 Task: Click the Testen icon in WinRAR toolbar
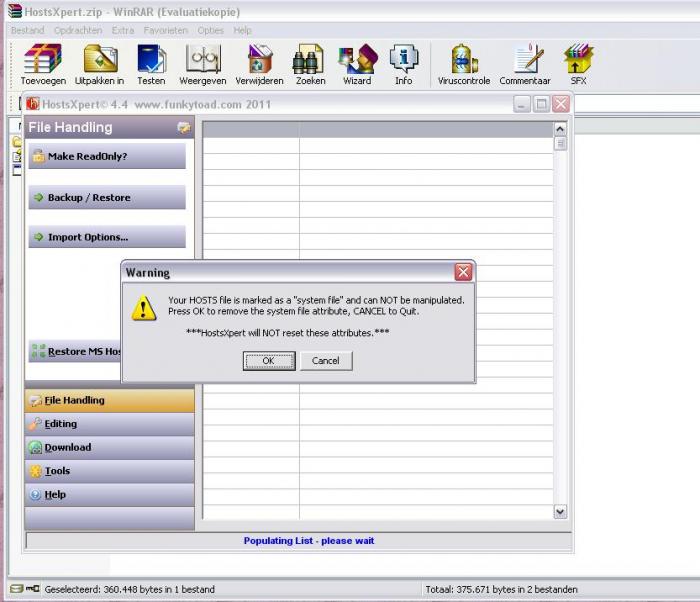pos(151,64)
